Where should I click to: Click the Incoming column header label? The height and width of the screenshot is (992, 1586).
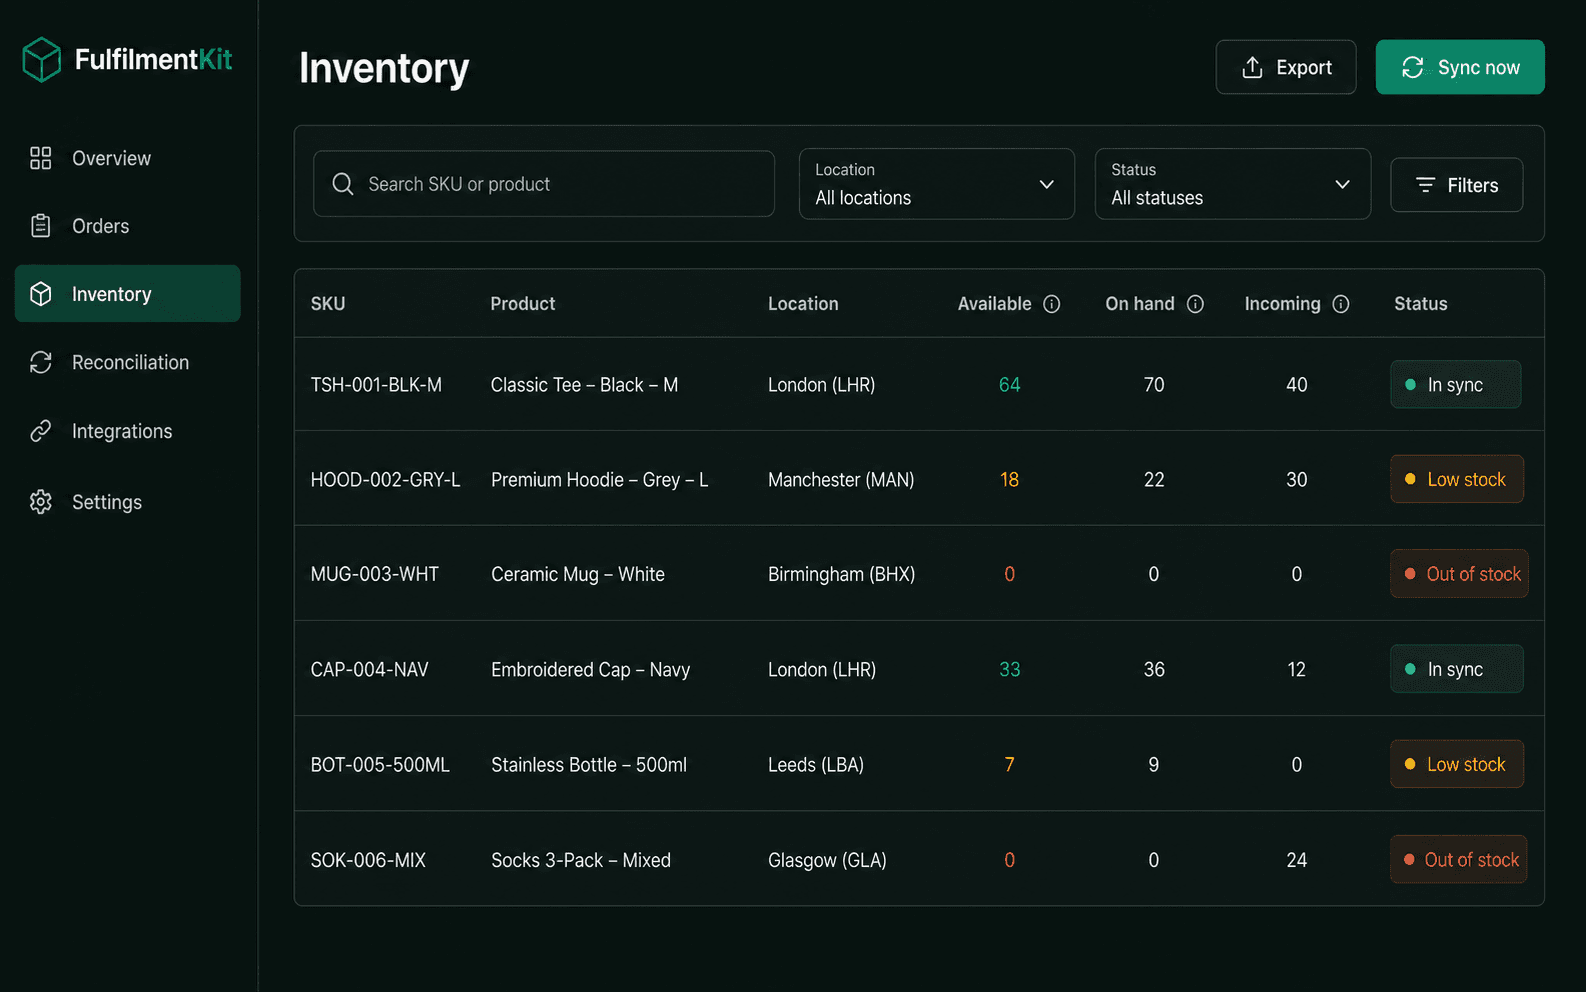point(1282,304)
